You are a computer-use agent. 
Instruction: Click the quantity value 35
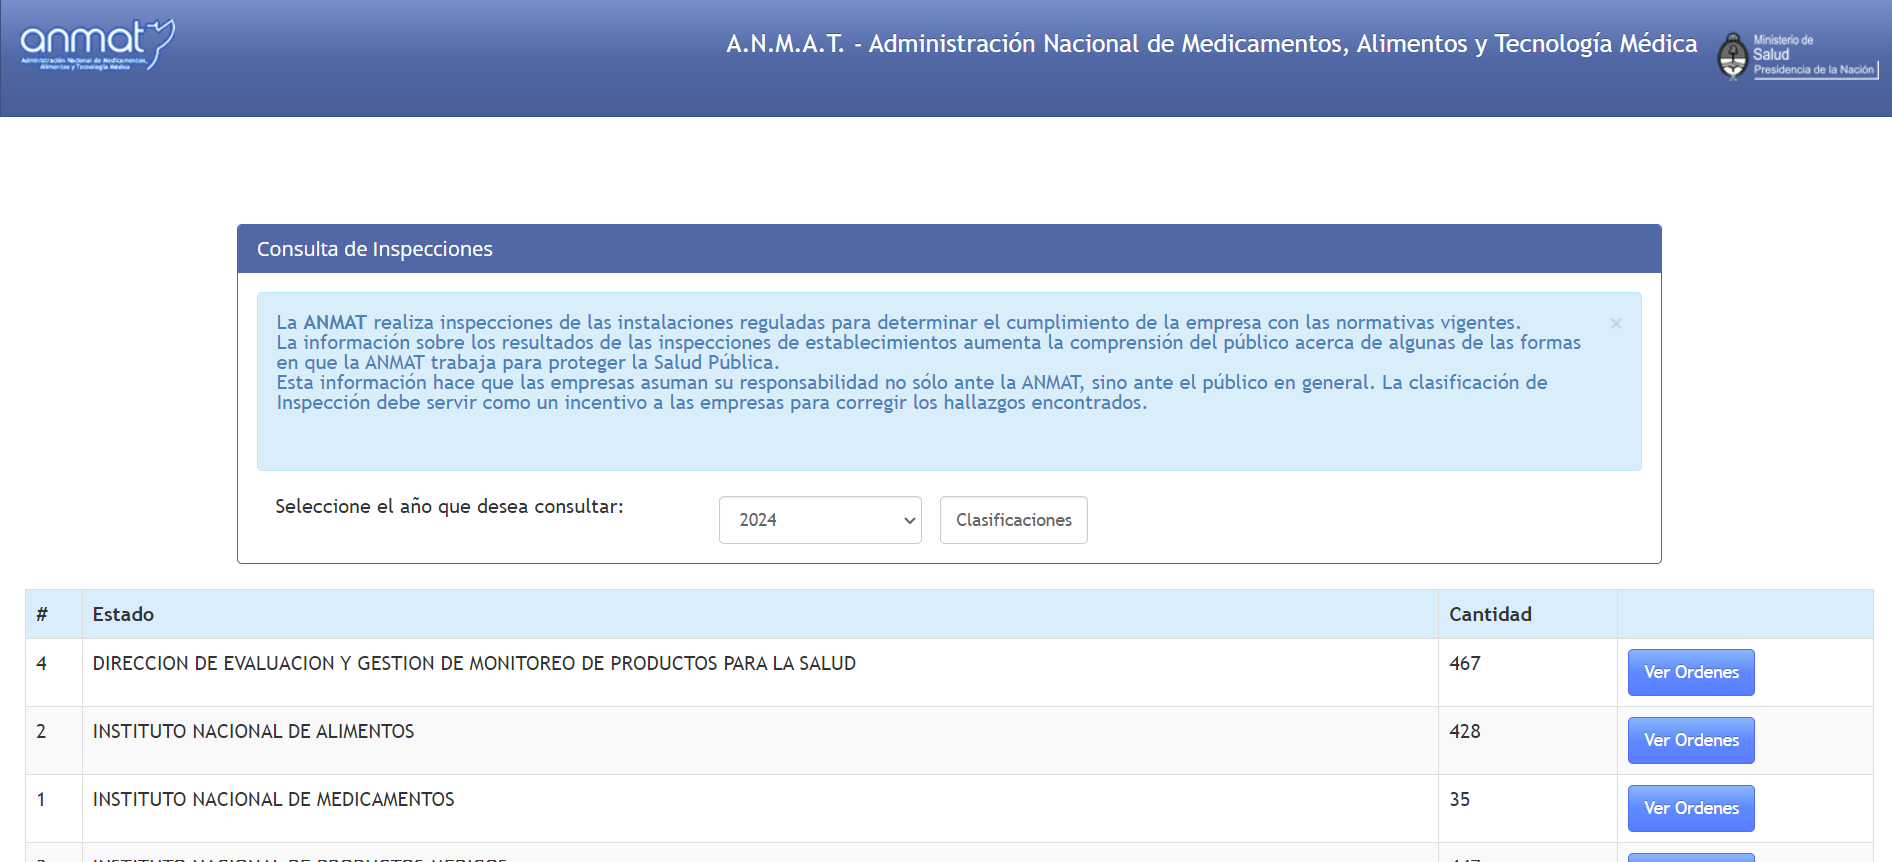[x=1459, y=799]
